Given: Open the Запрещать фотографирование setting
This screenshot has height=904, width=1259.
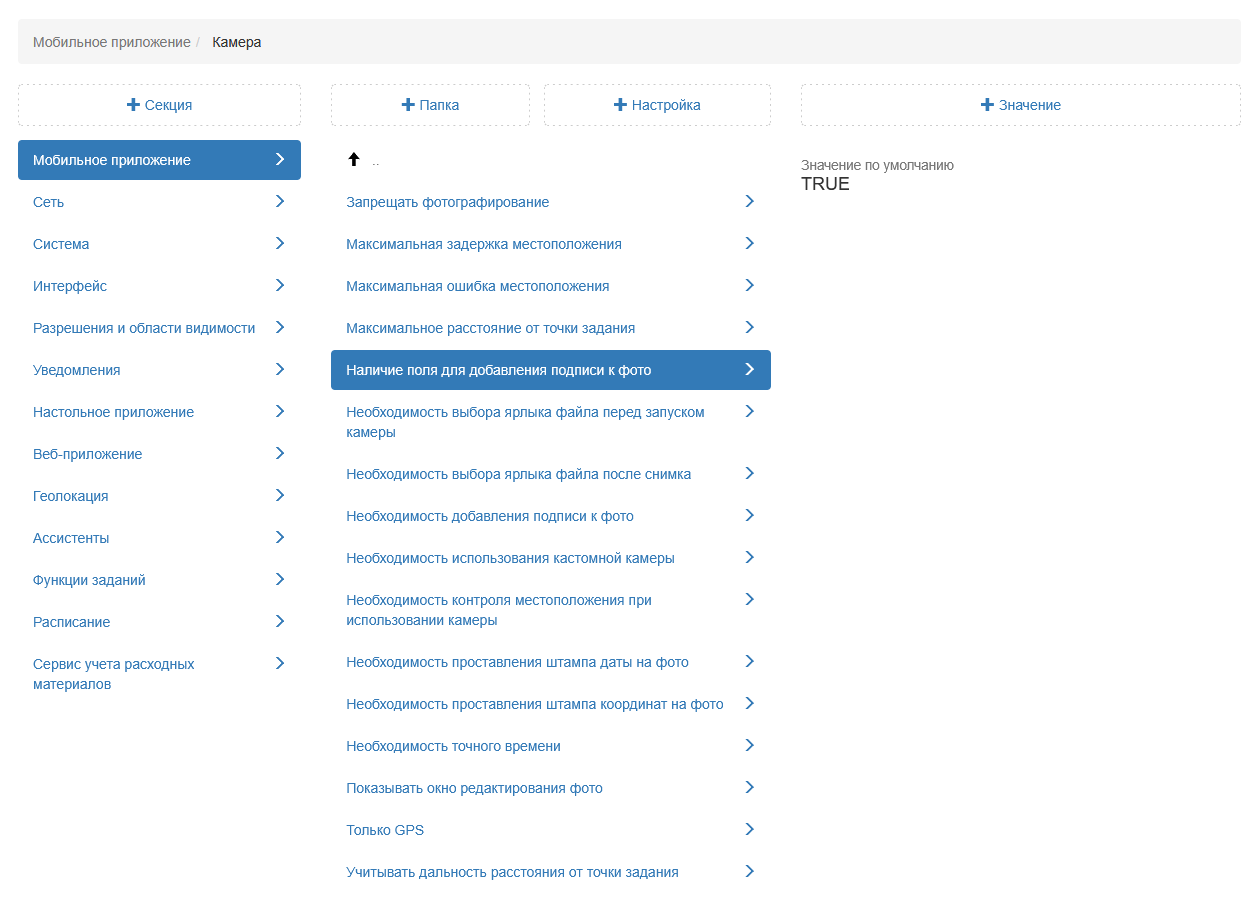Looking at the screenshot, I should point(447,202).
